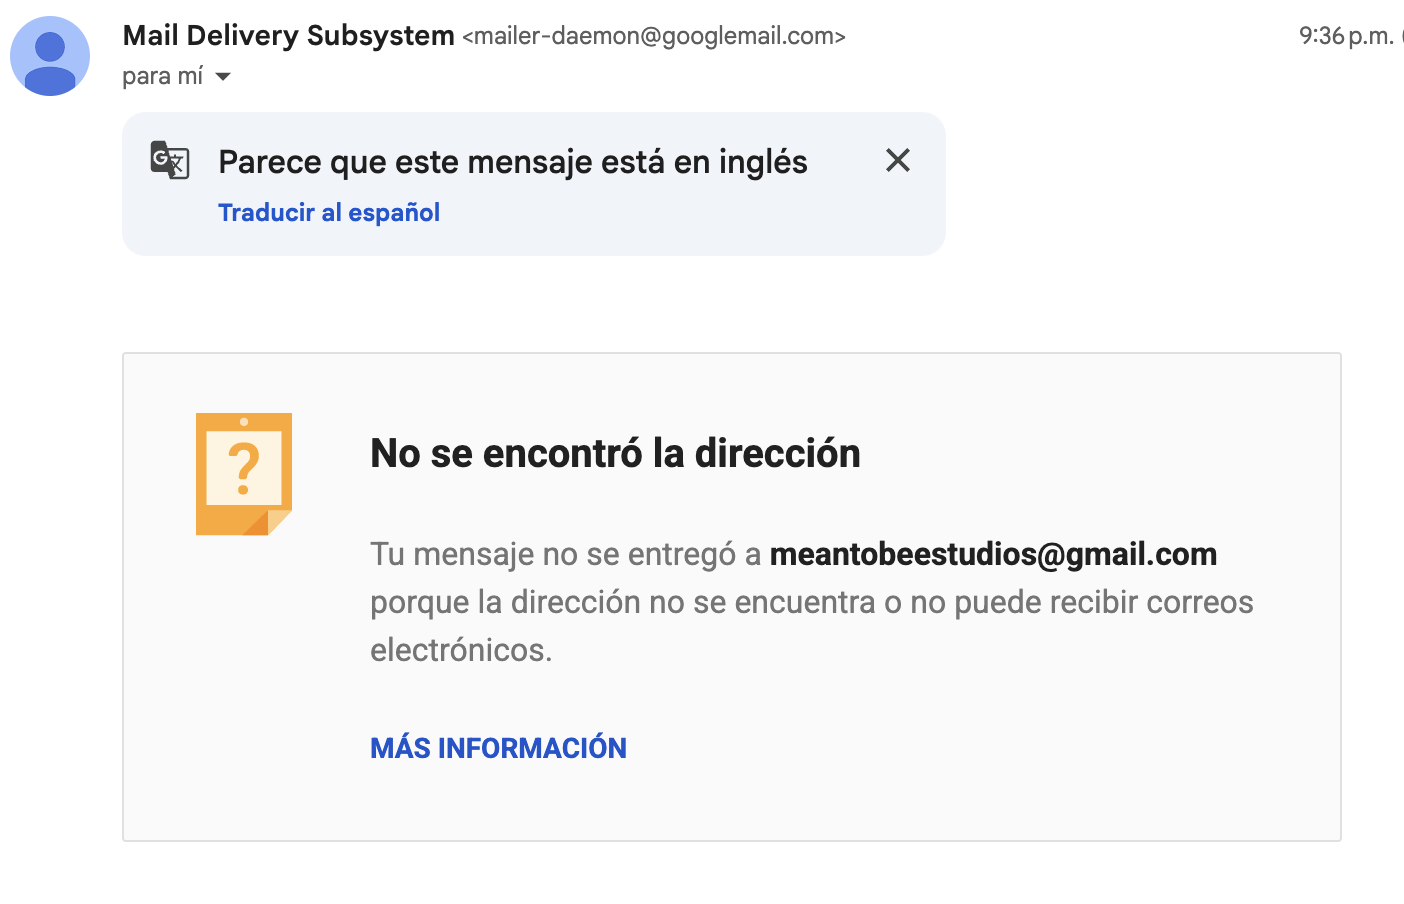The image size is (1404, 904).
Task: Click the sender's profile avatar icon
Action: tap(50, 56)
